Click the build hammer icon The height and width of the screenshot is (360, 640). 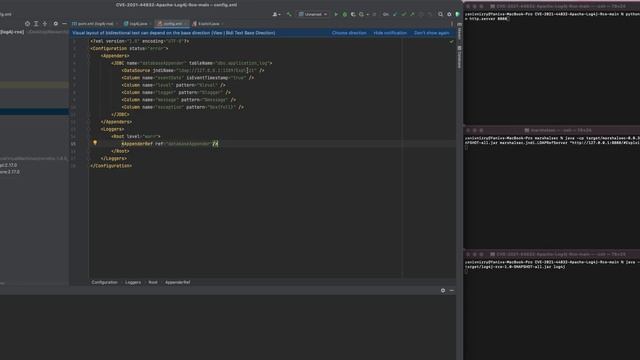point(289,14)
